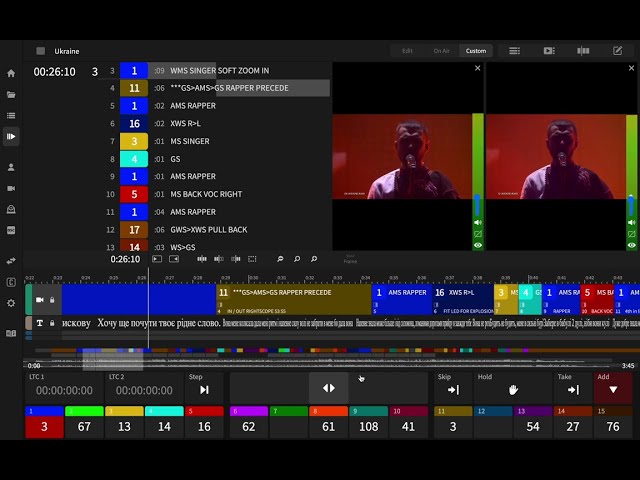The height and width of the screenshot is (480, 640).
Task: Click the boxed C sidebar icon
Action: pos(11,282)
